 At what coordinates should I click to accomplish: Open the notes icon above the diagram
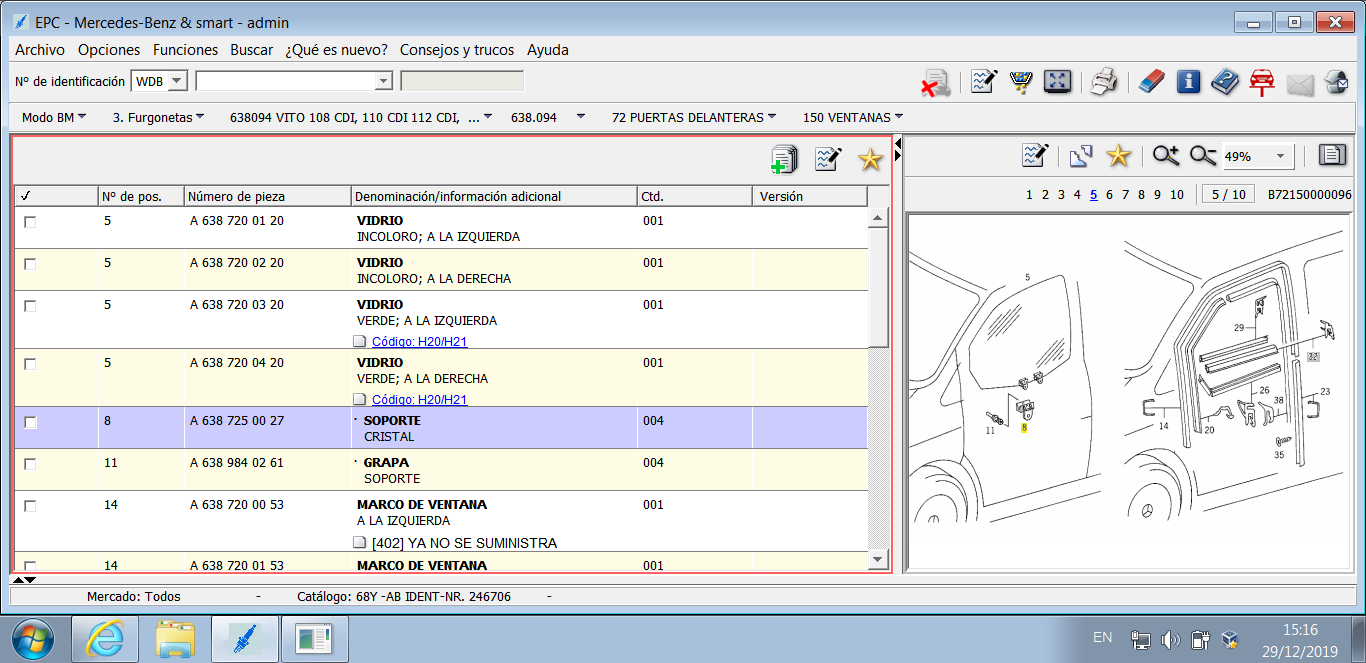1035,155
